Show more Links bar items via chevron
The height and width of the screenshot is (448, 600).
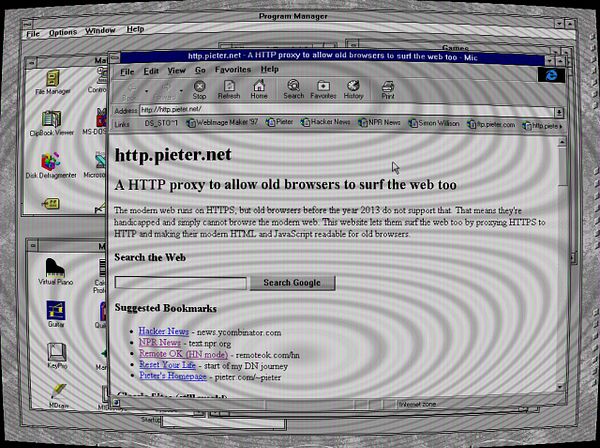(x=561, y=126)
